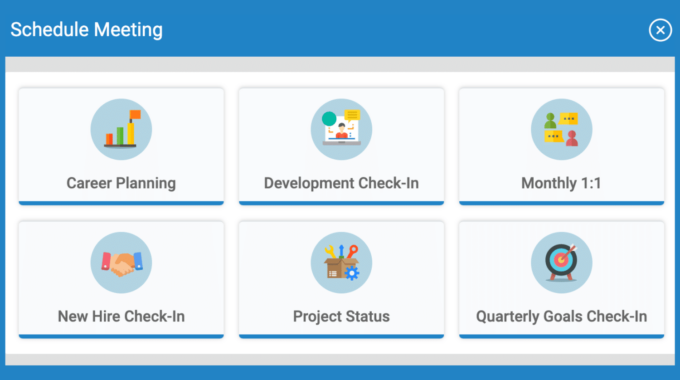
Task: Click blue bottom bar of Monthly 1:1 card
Action: (562, 203)
